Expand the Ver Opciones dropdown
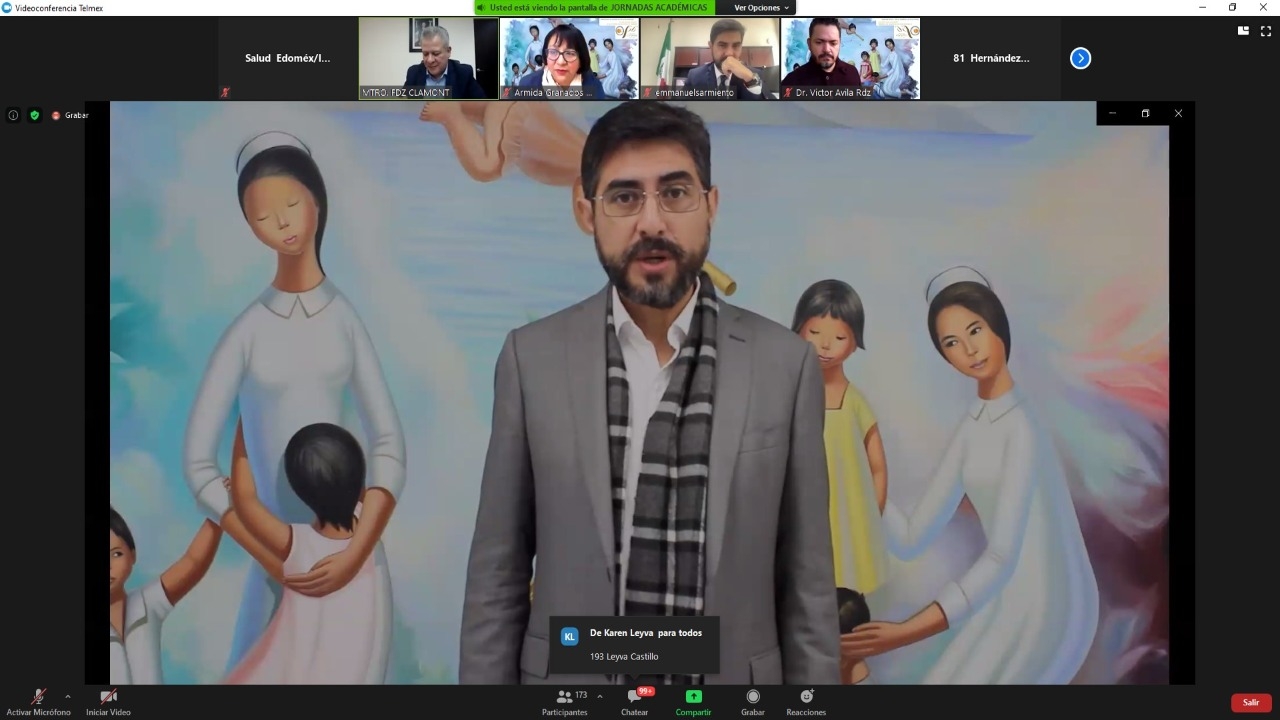The width and height of the screenshot is (1280, 720). click(761, 8)
